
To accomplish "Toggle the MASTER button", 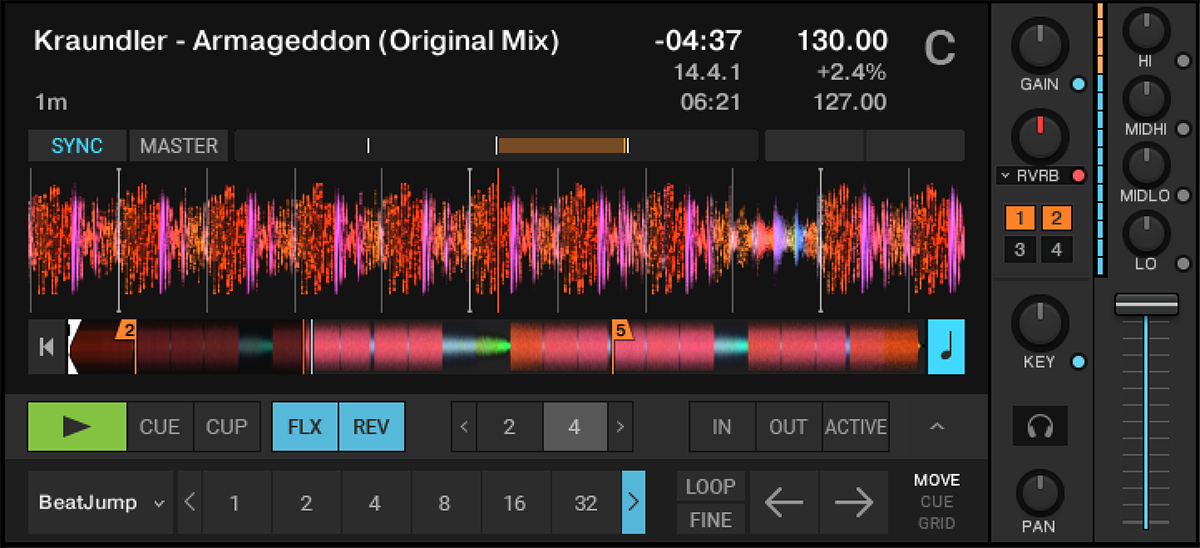I will [179, 146].
